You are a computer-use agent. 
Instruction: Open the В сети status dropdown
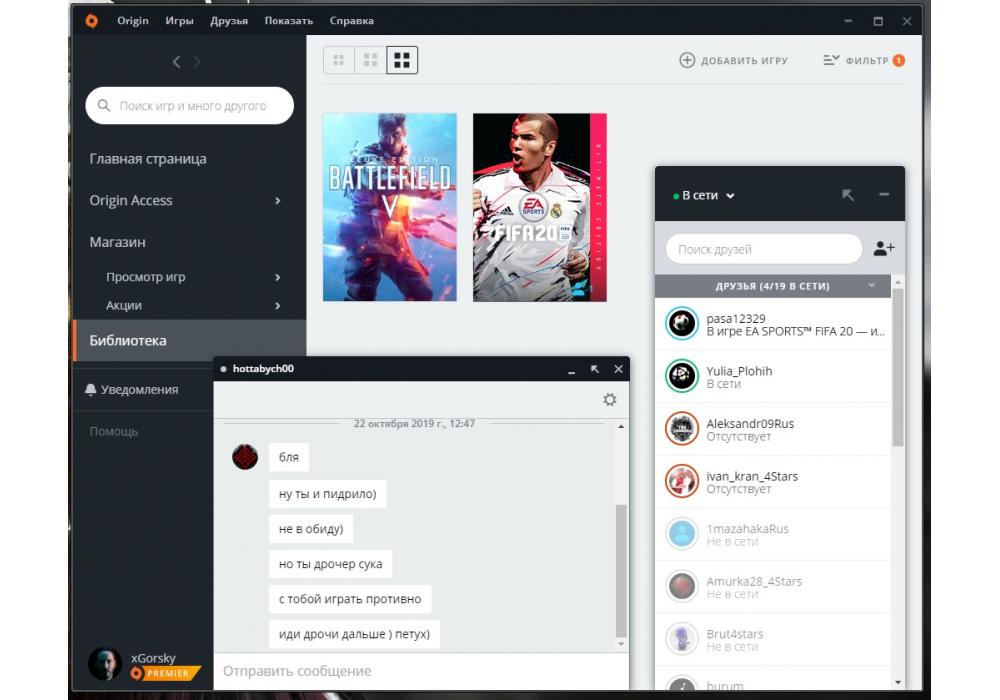pos(704,196)
